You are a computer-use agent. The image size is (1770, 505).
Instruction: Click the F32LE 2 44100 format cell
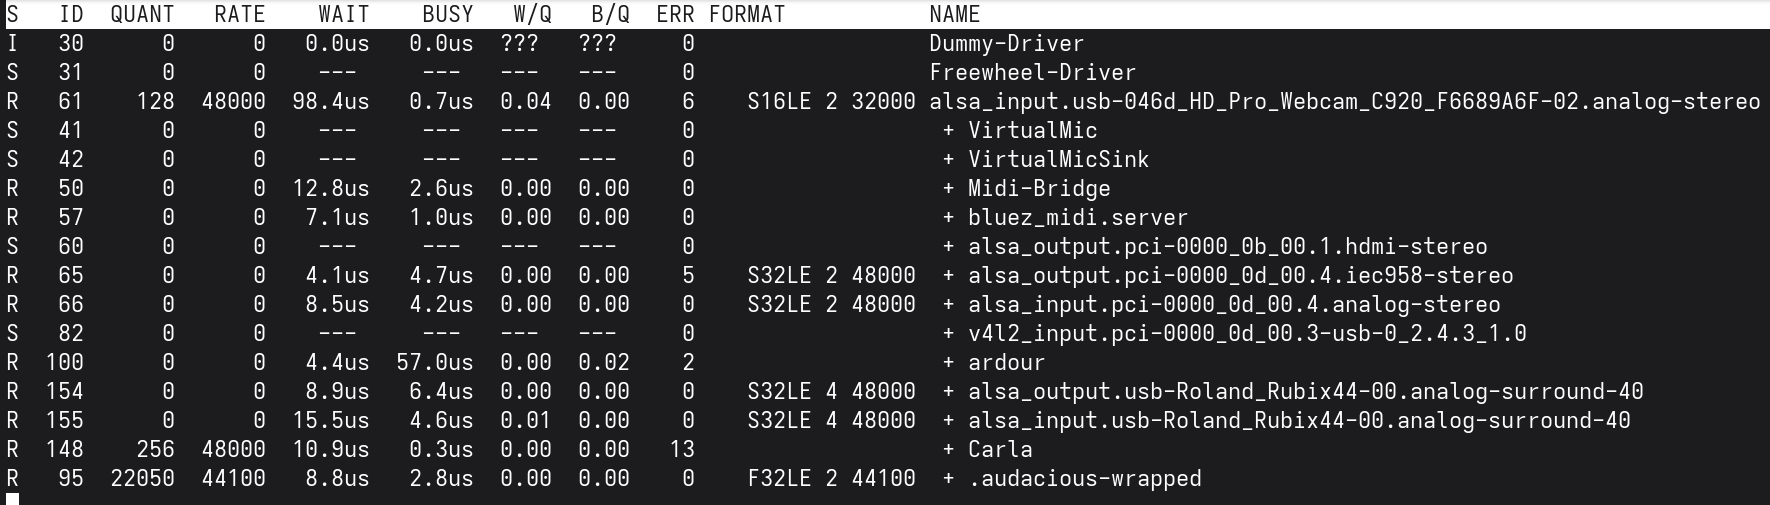coord(831,479)
